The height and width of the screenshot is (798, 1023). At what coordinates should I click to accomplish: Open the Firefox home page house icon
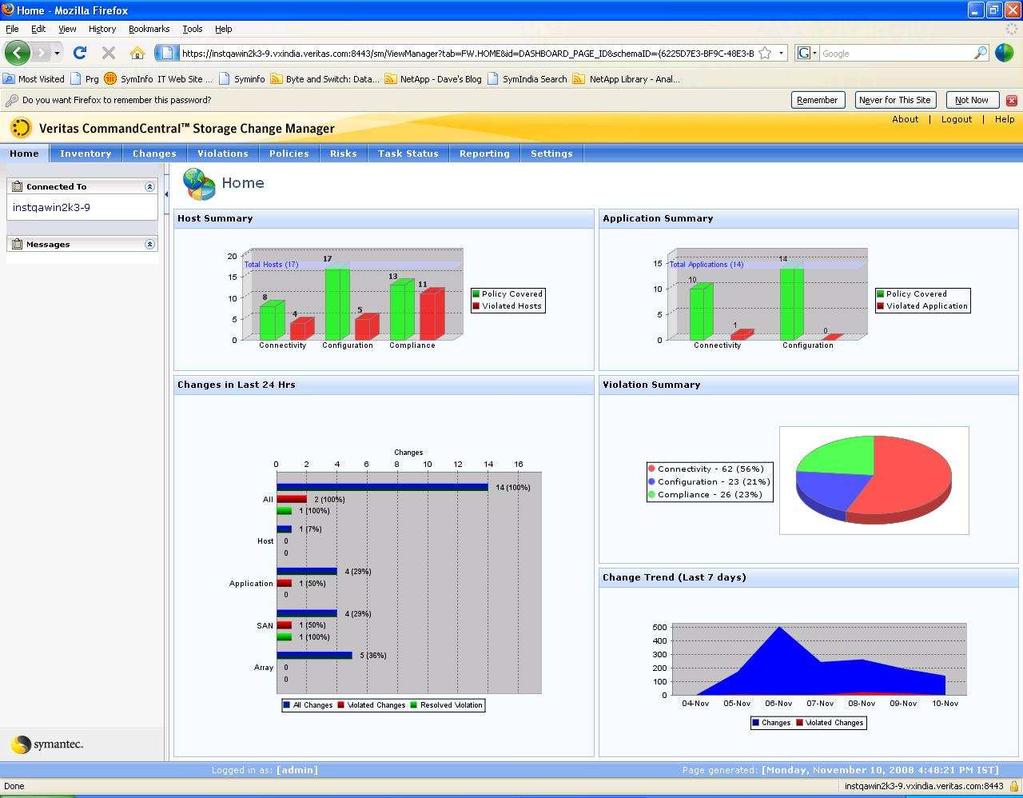[x=137, y=53]
